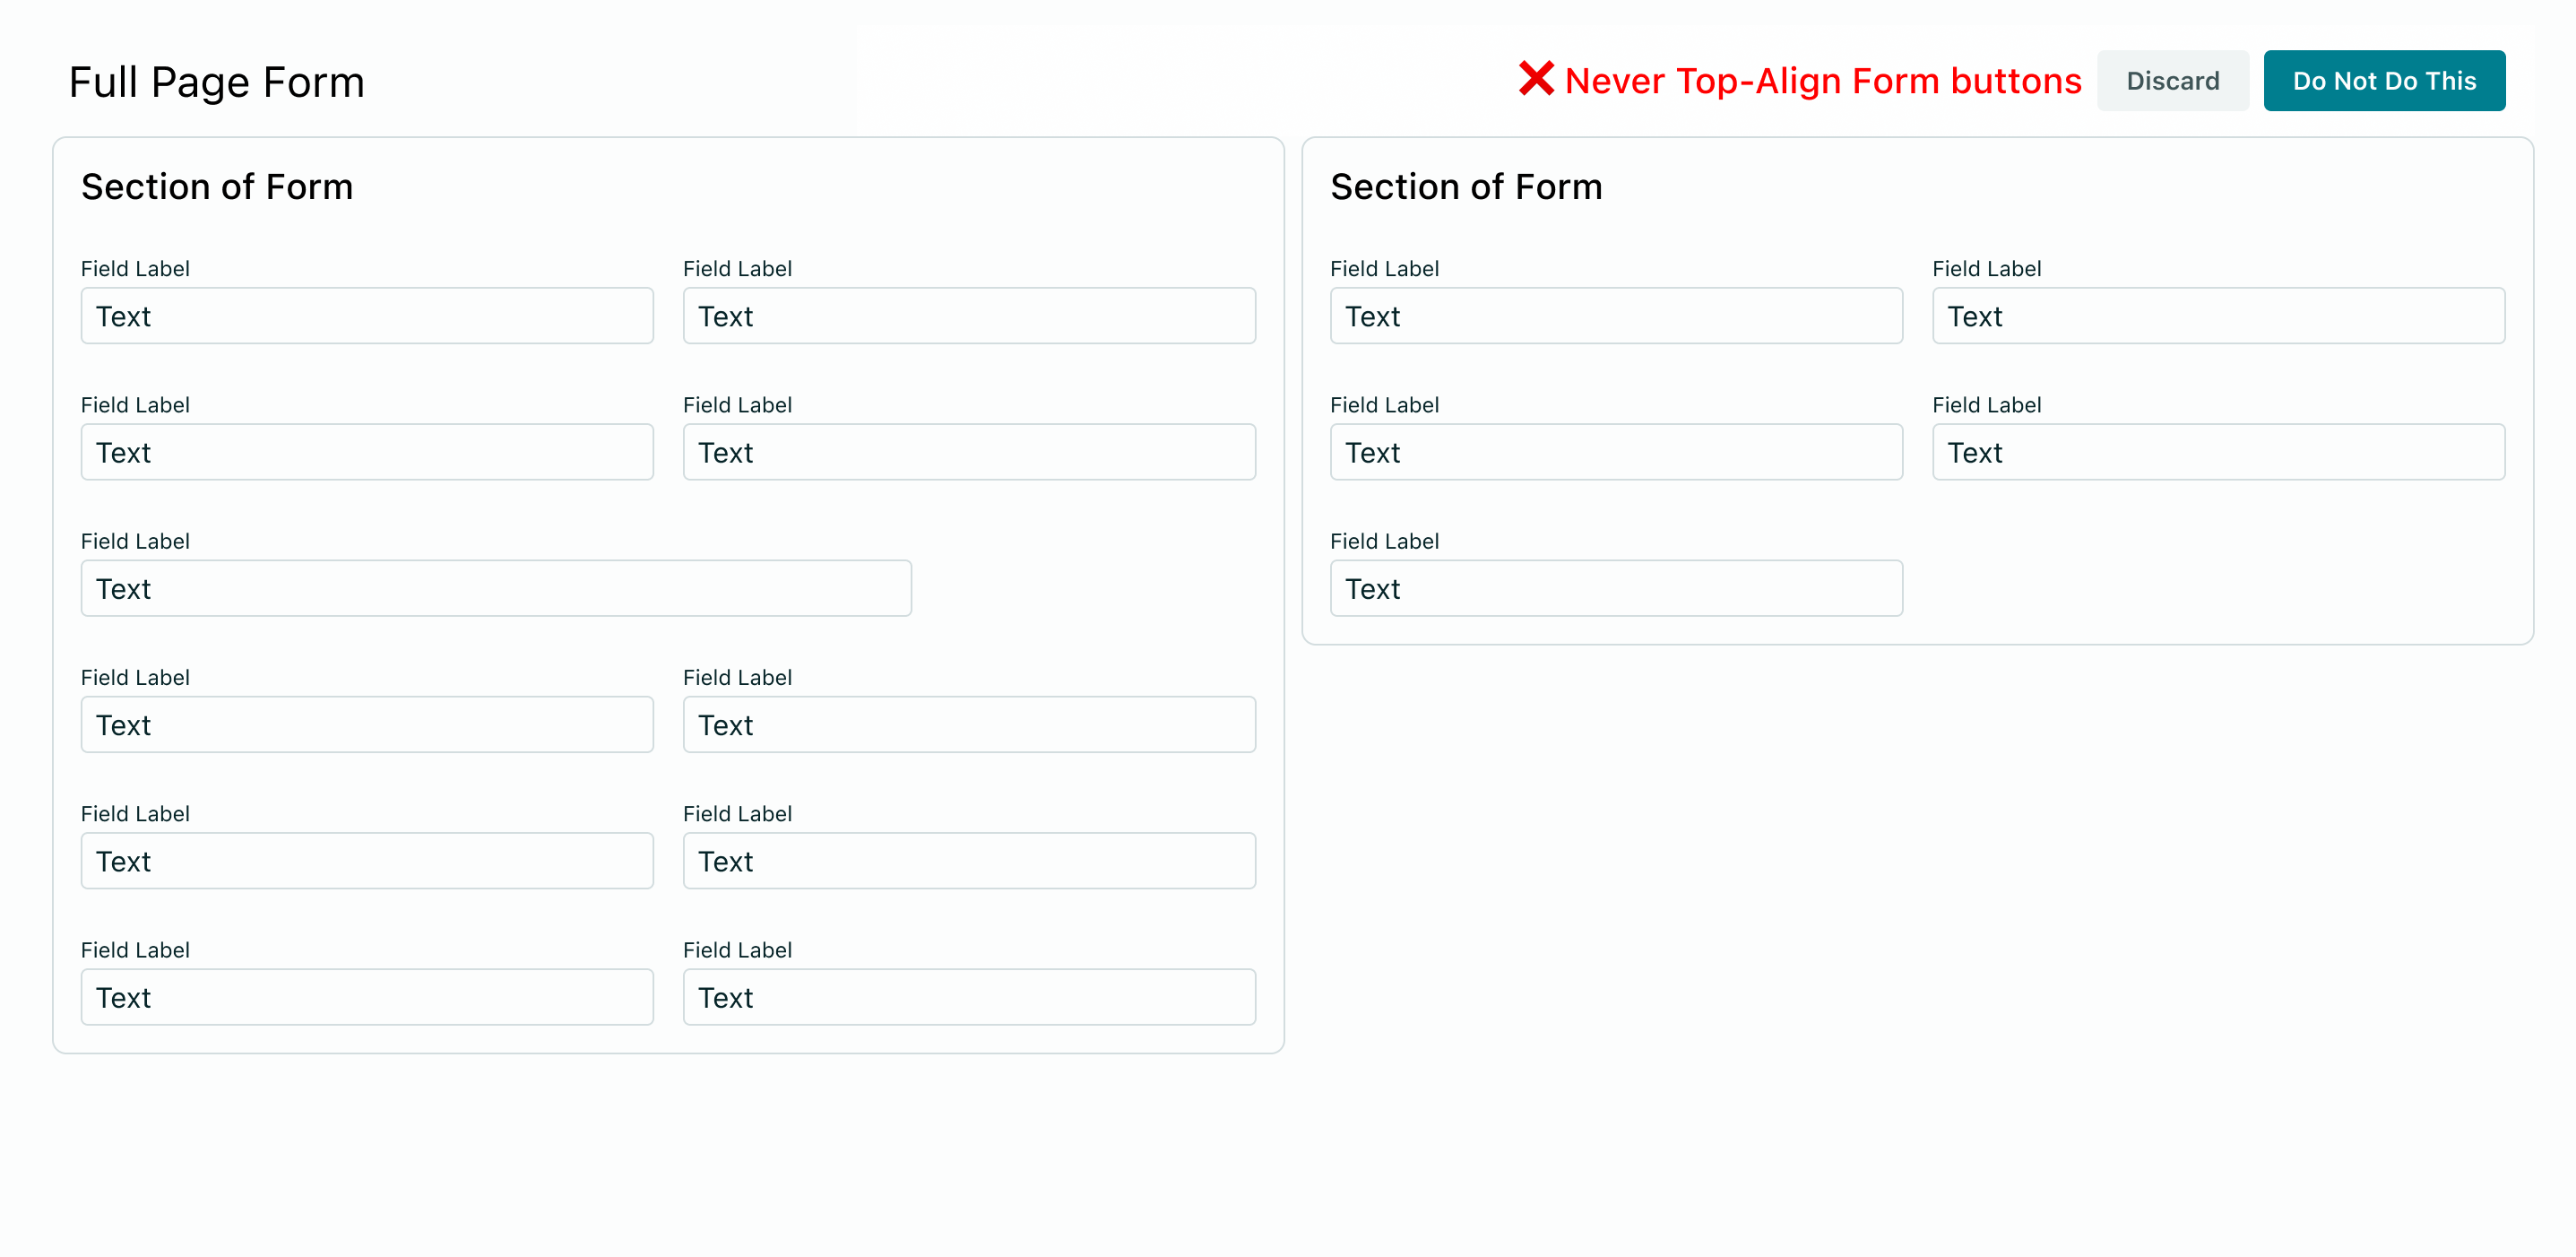Focus fifth-row right text field in left section
The width and height of the screenshot is (2576, 1257).
click(969, 860)
